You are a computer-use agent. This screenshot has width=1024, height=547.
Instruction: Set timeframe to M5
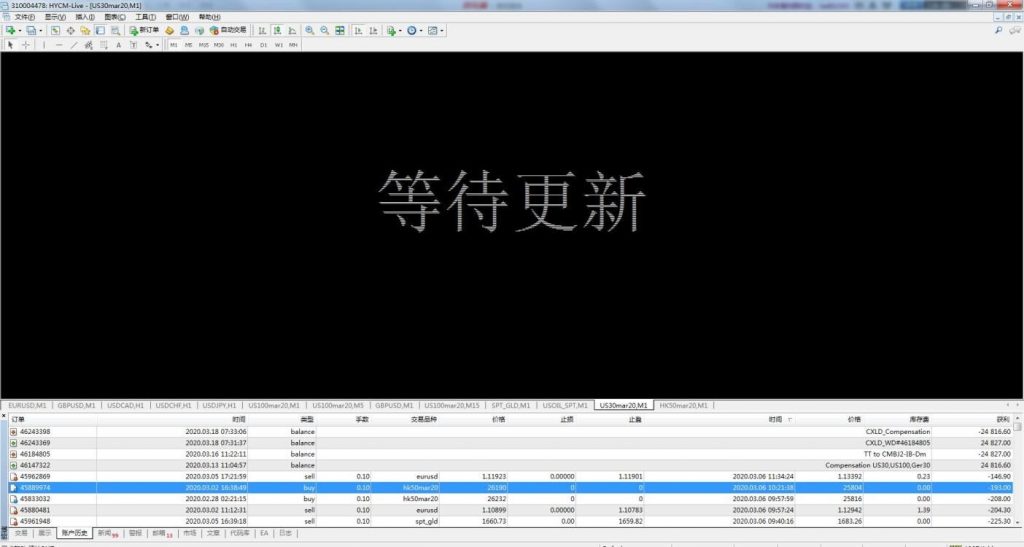188,45
